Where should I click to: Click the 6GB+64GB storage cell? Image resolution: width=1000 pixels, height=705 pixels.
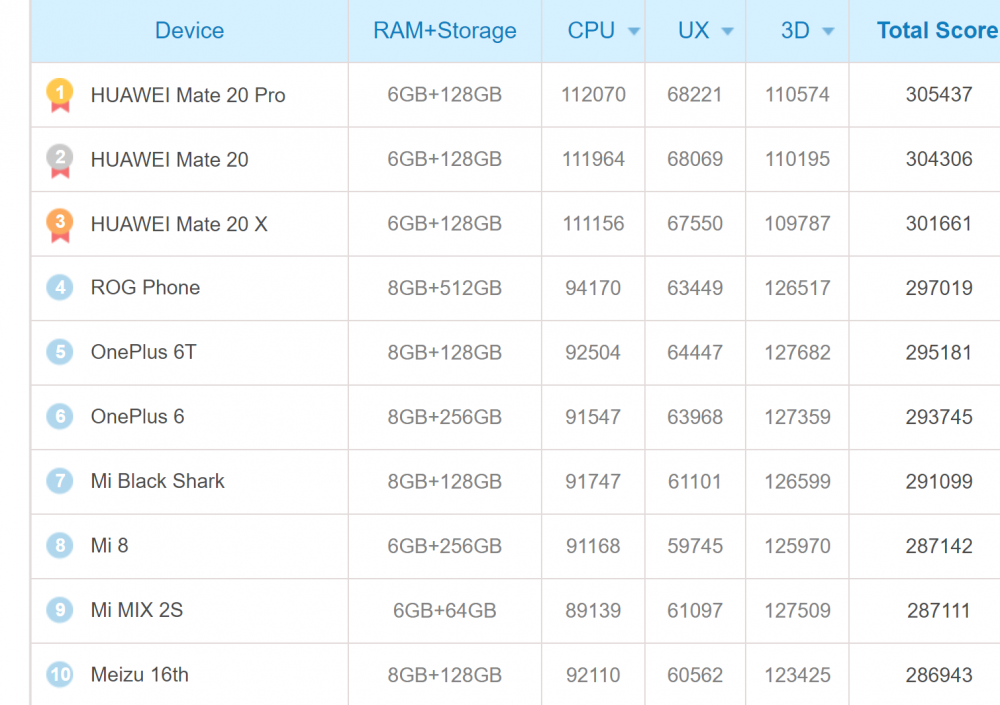445,611
